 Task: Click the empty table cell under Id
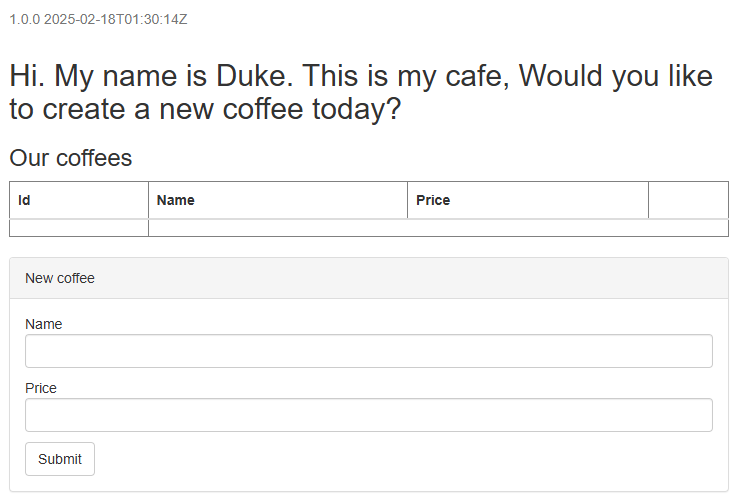point(79,228)
